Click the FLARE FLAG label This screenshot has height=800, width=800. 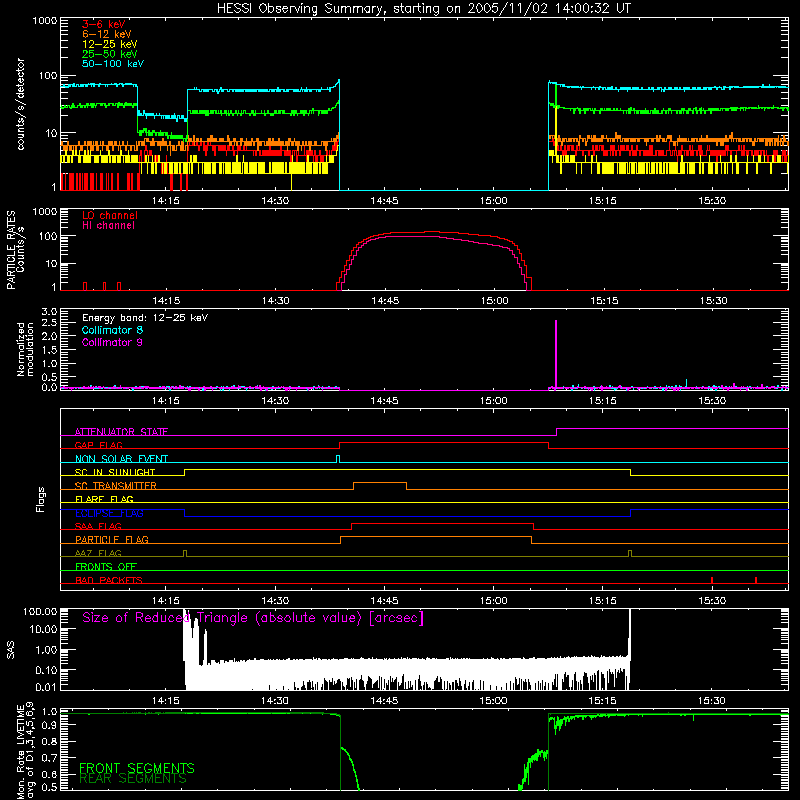click(104, 499)
